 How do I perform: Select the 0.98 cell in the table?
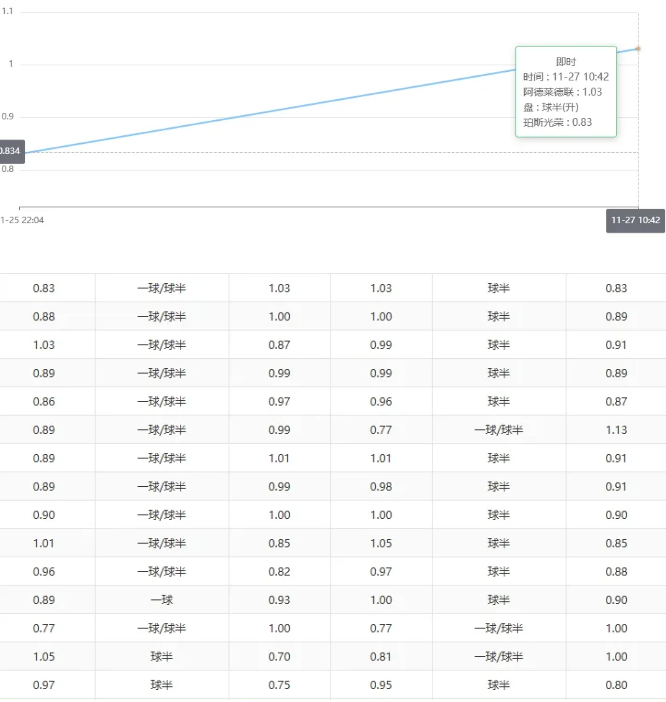381,487
